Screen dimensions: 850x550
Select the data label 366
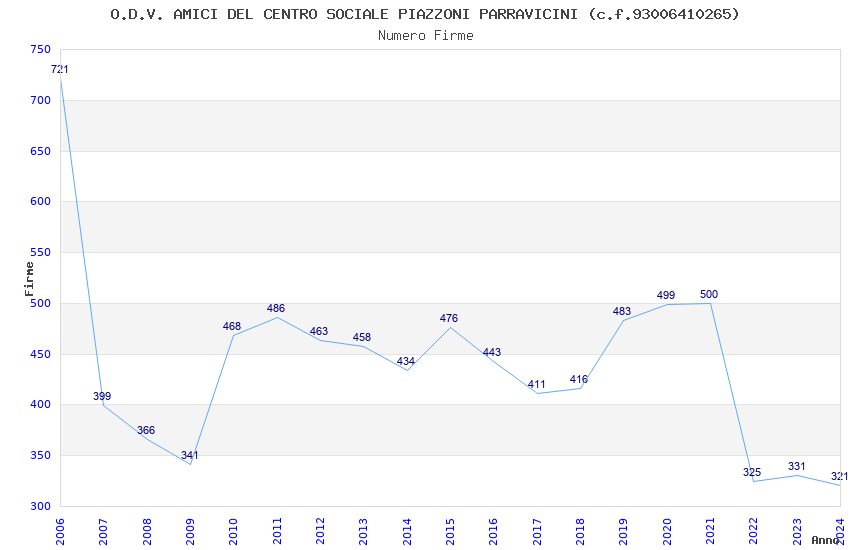tap(146, 430)
